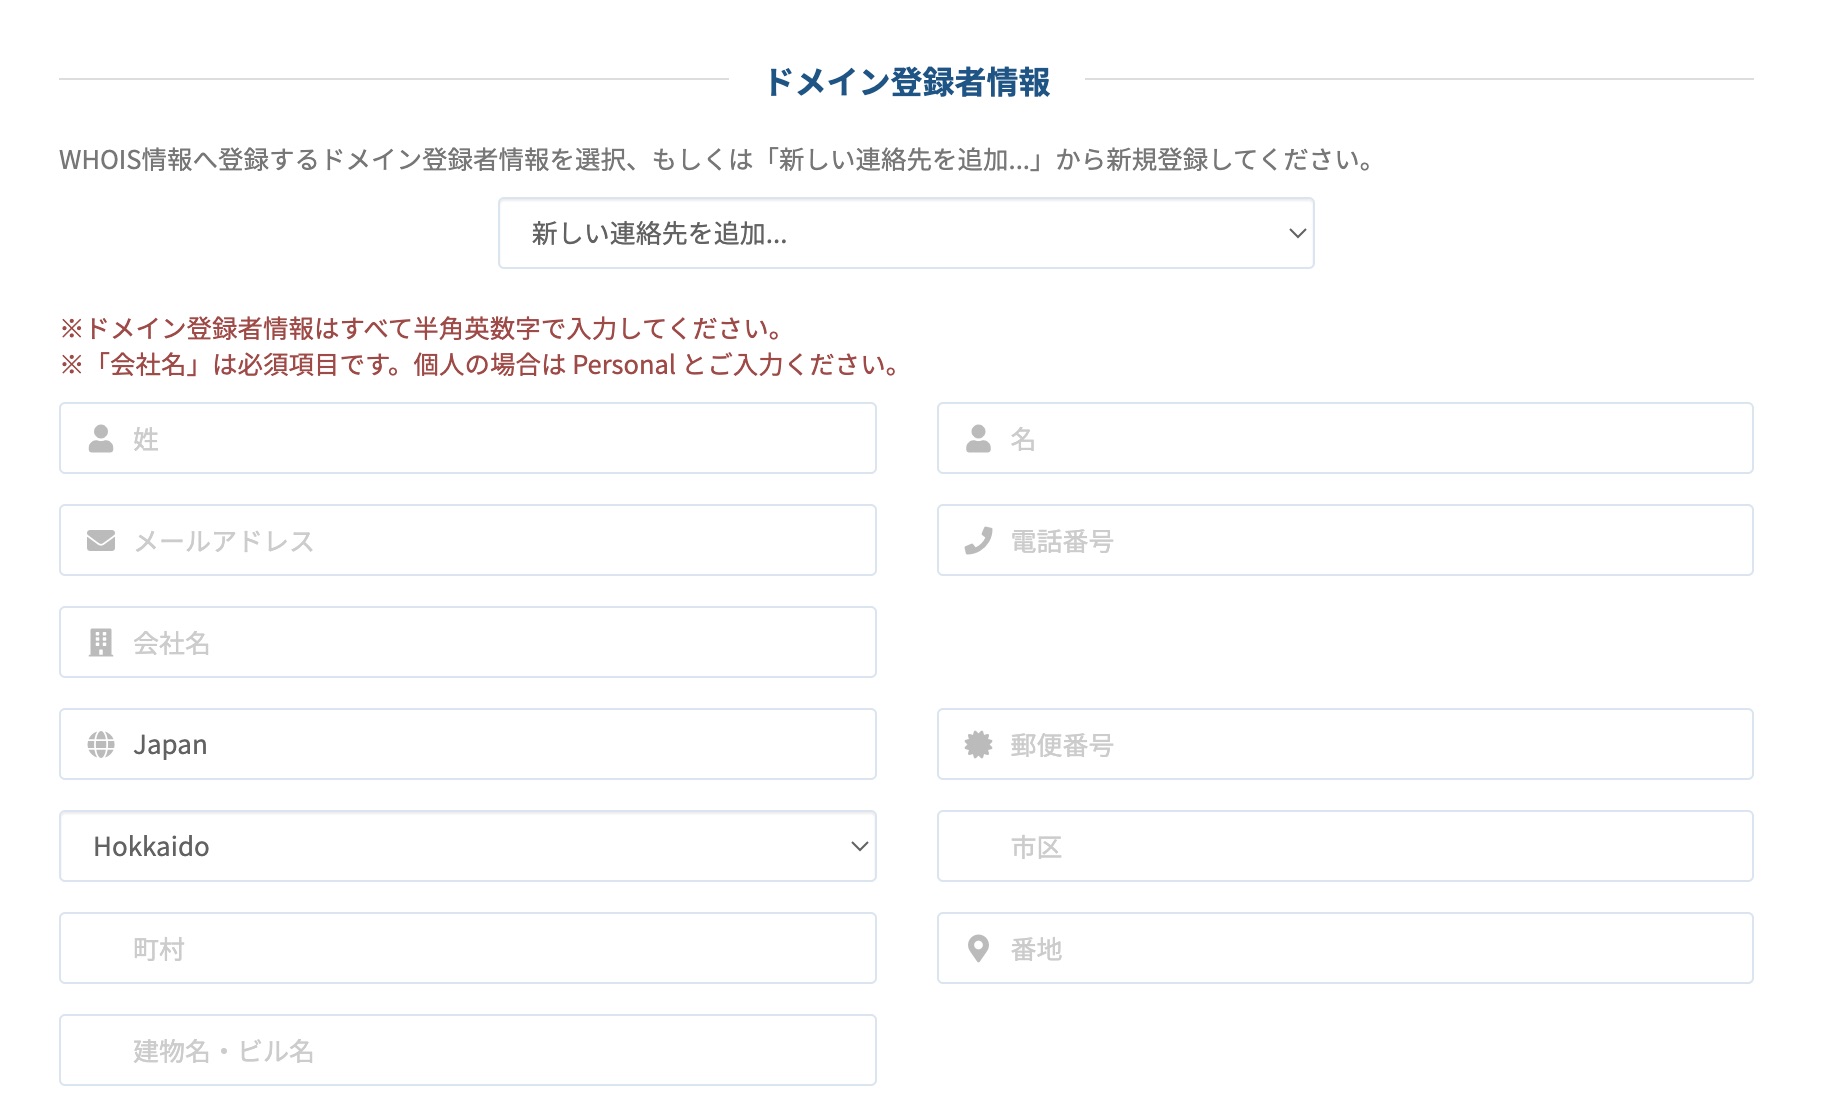
Task: Focus the 建物名・ビル名 building name input
Action: (468, 1050)
